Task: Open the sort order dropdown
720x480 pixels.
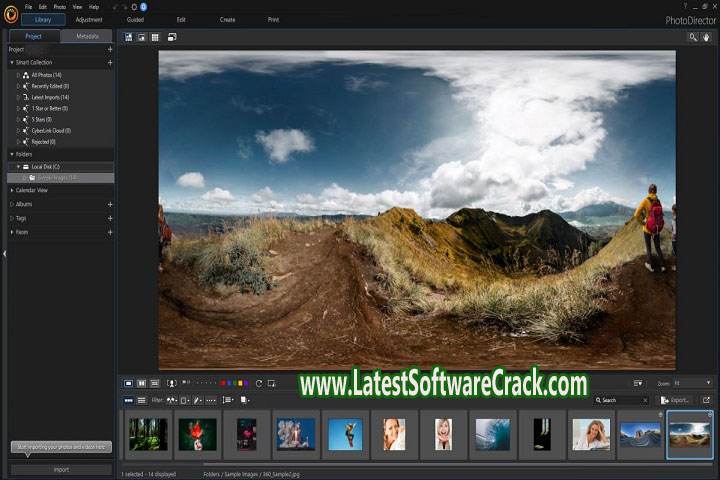Action: [228, 400]
